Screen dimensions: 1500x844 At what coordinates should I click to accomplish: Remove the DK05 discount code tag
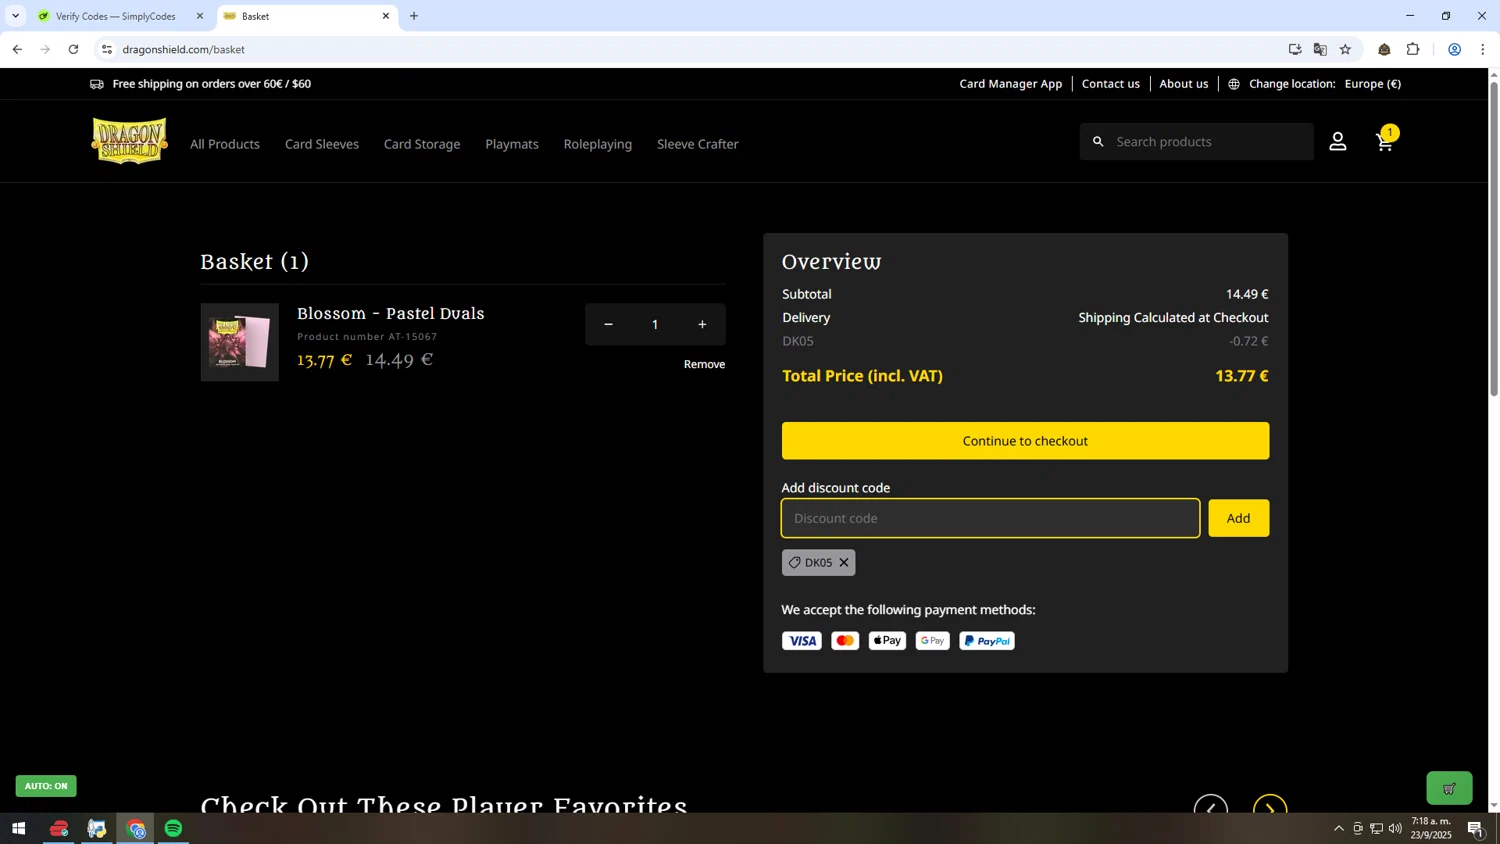844,563
